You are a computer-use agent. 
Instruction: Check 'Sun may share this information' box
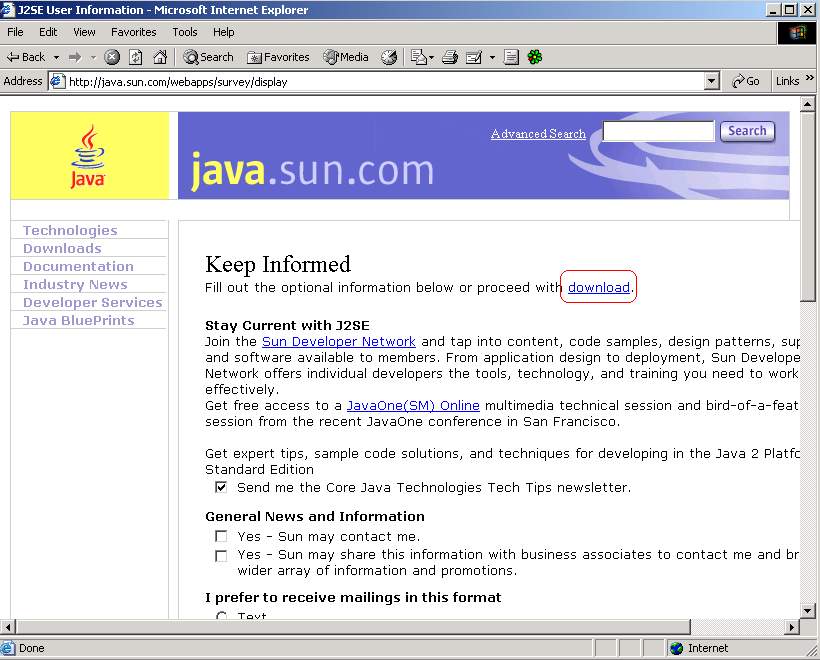pos(221,555)
